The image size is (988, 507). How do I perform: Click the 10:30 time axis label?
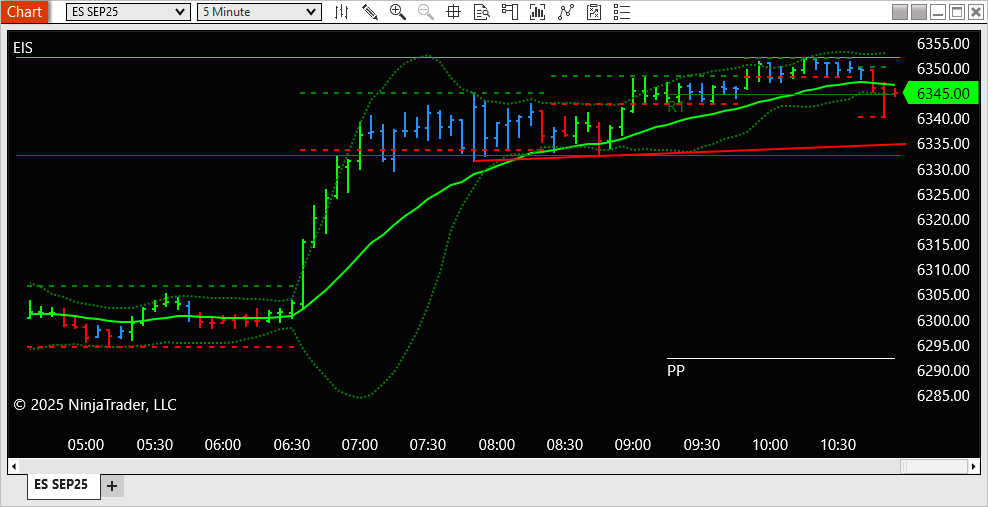839,445
